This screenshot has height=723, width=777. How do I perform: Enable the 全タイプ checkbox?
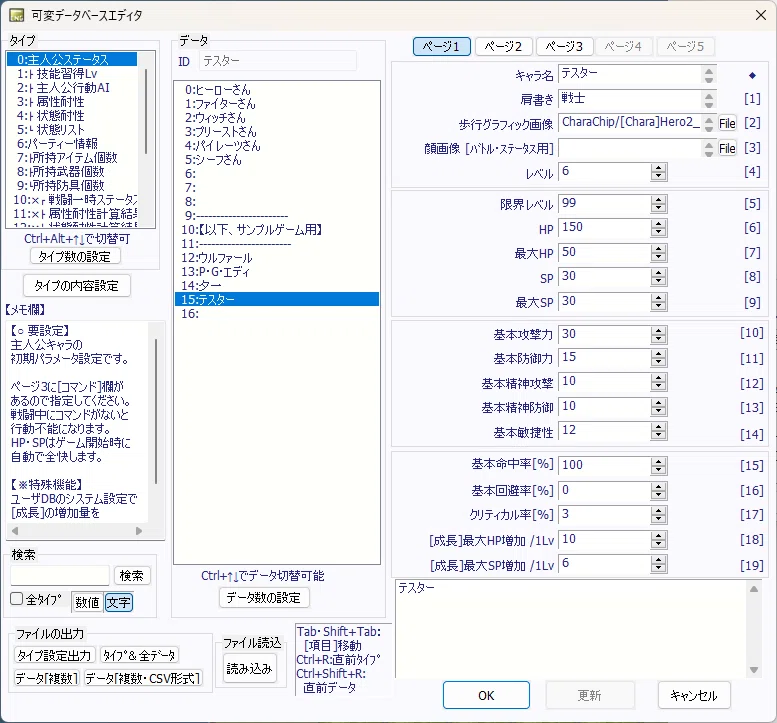[x=17, y=599]
